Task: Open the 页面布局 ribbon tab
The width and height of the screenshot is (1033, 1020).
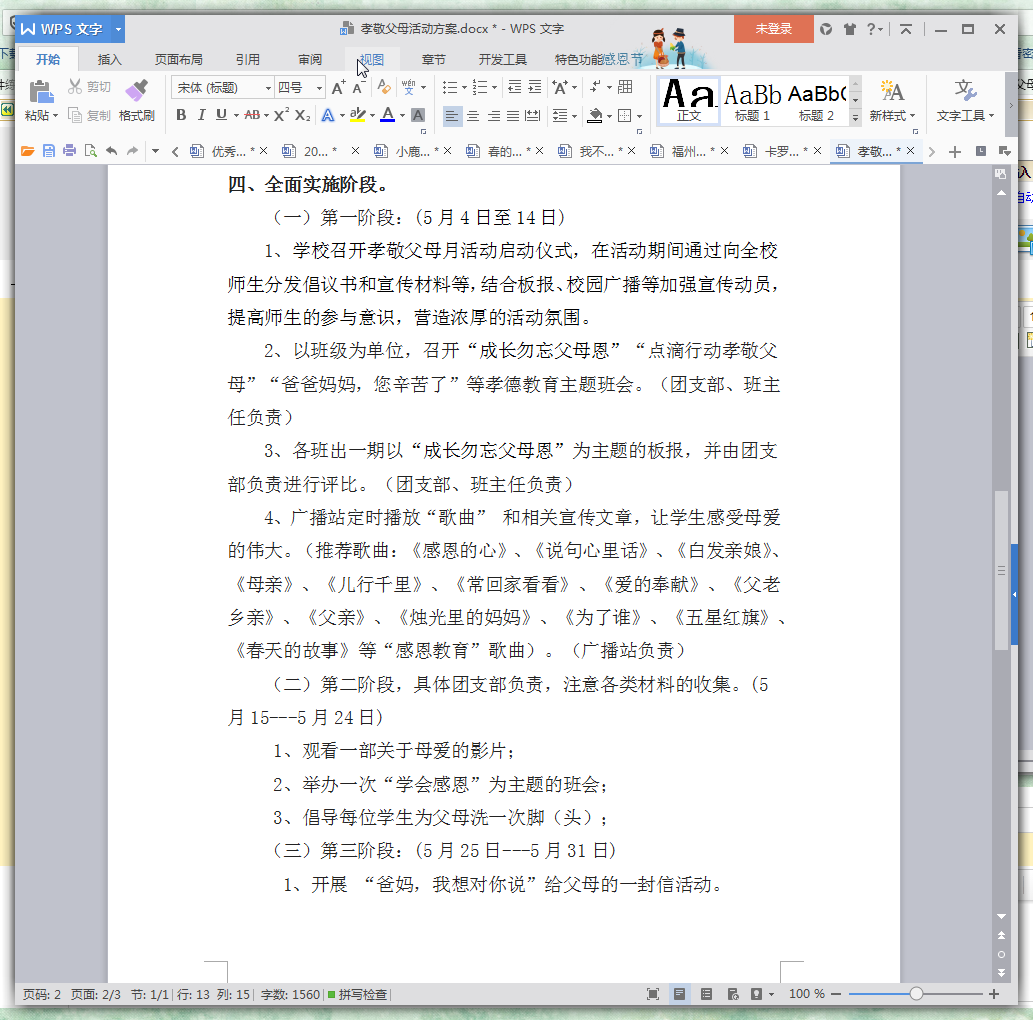Action: click(179, 59)
